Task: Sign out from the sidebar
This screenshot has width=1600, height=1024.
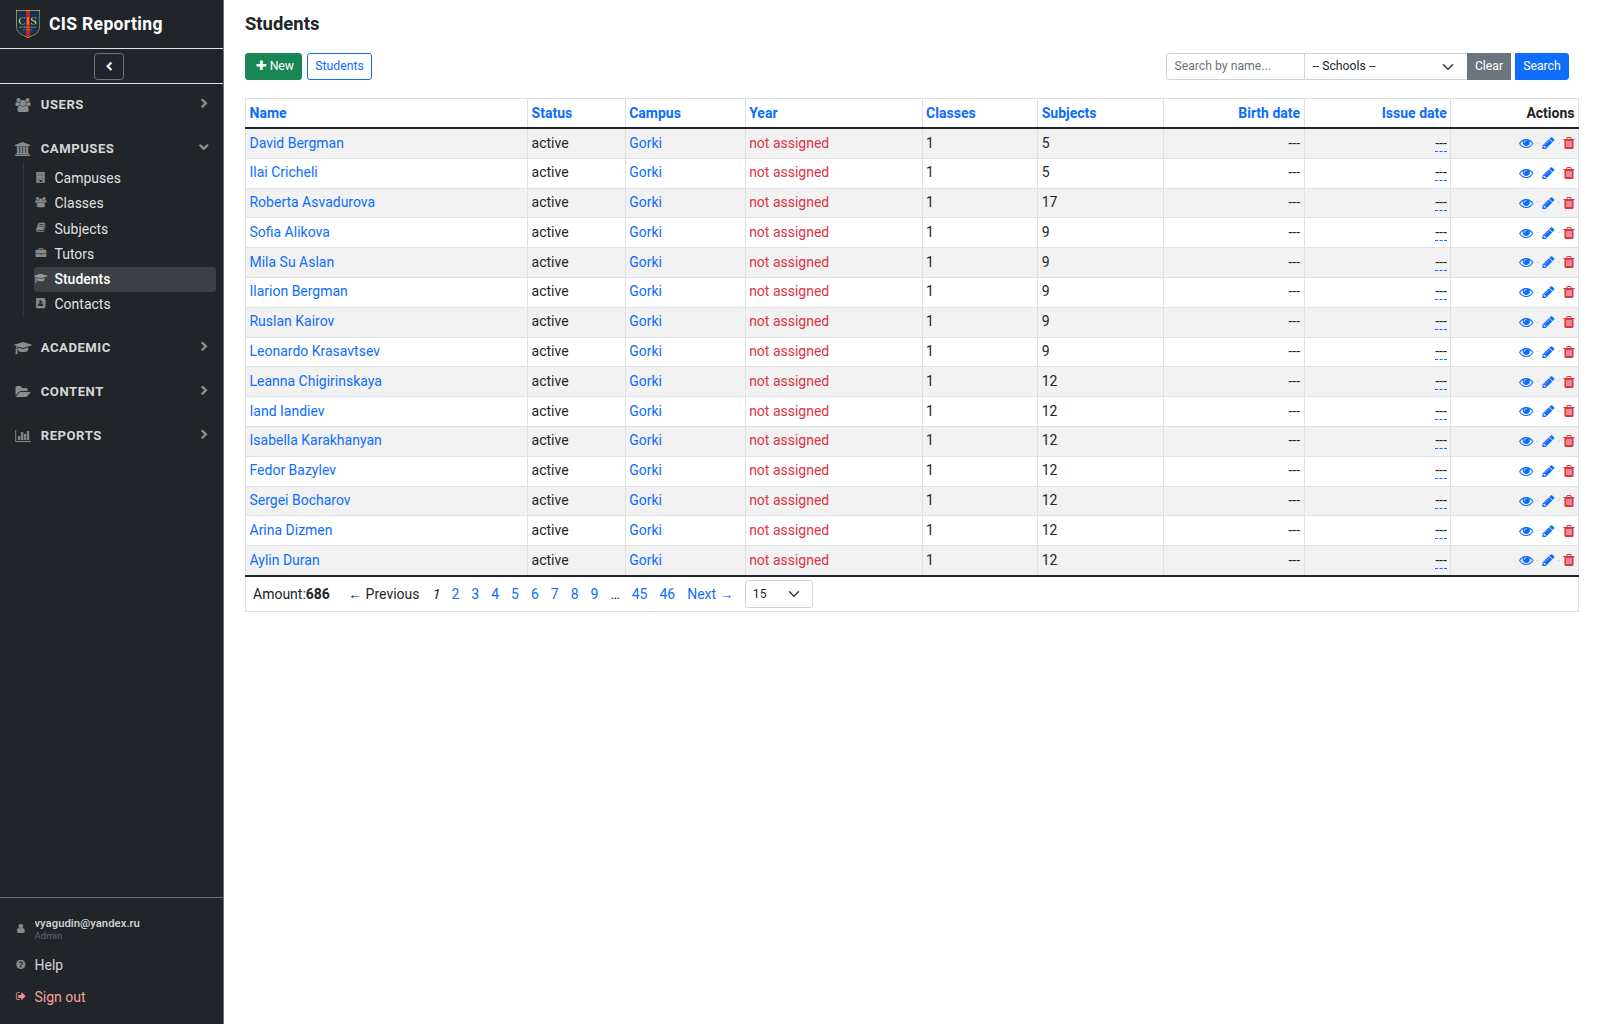Action: [59, 997]
